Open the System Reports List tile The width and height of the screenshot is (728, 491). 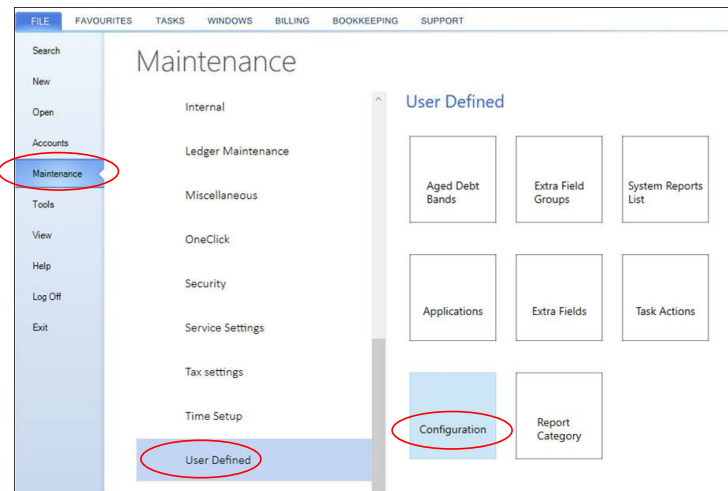tap(665, 179)
